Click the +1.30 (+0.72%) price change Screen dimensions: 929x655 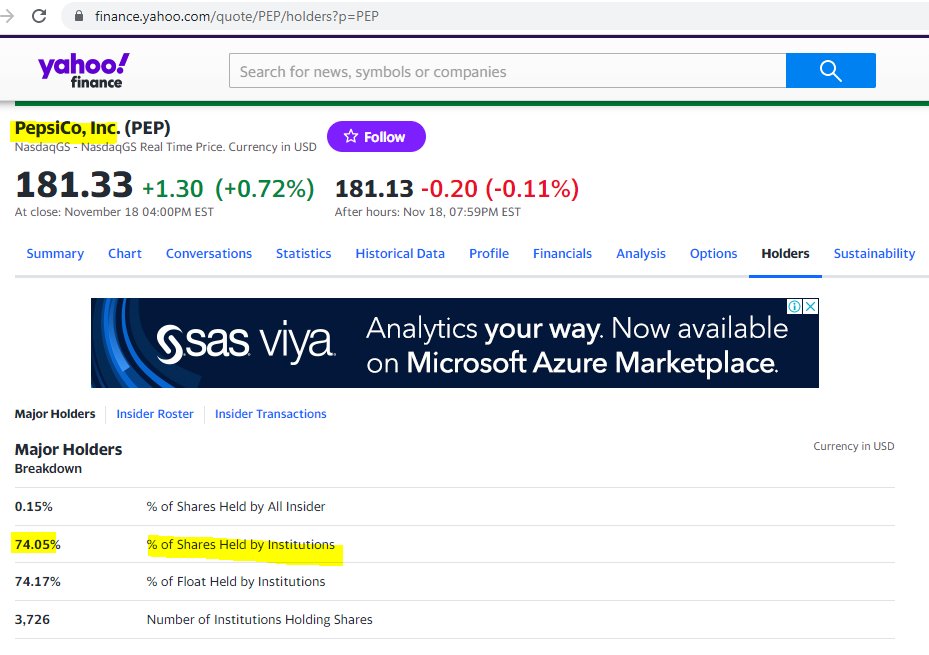pos(228,189)
